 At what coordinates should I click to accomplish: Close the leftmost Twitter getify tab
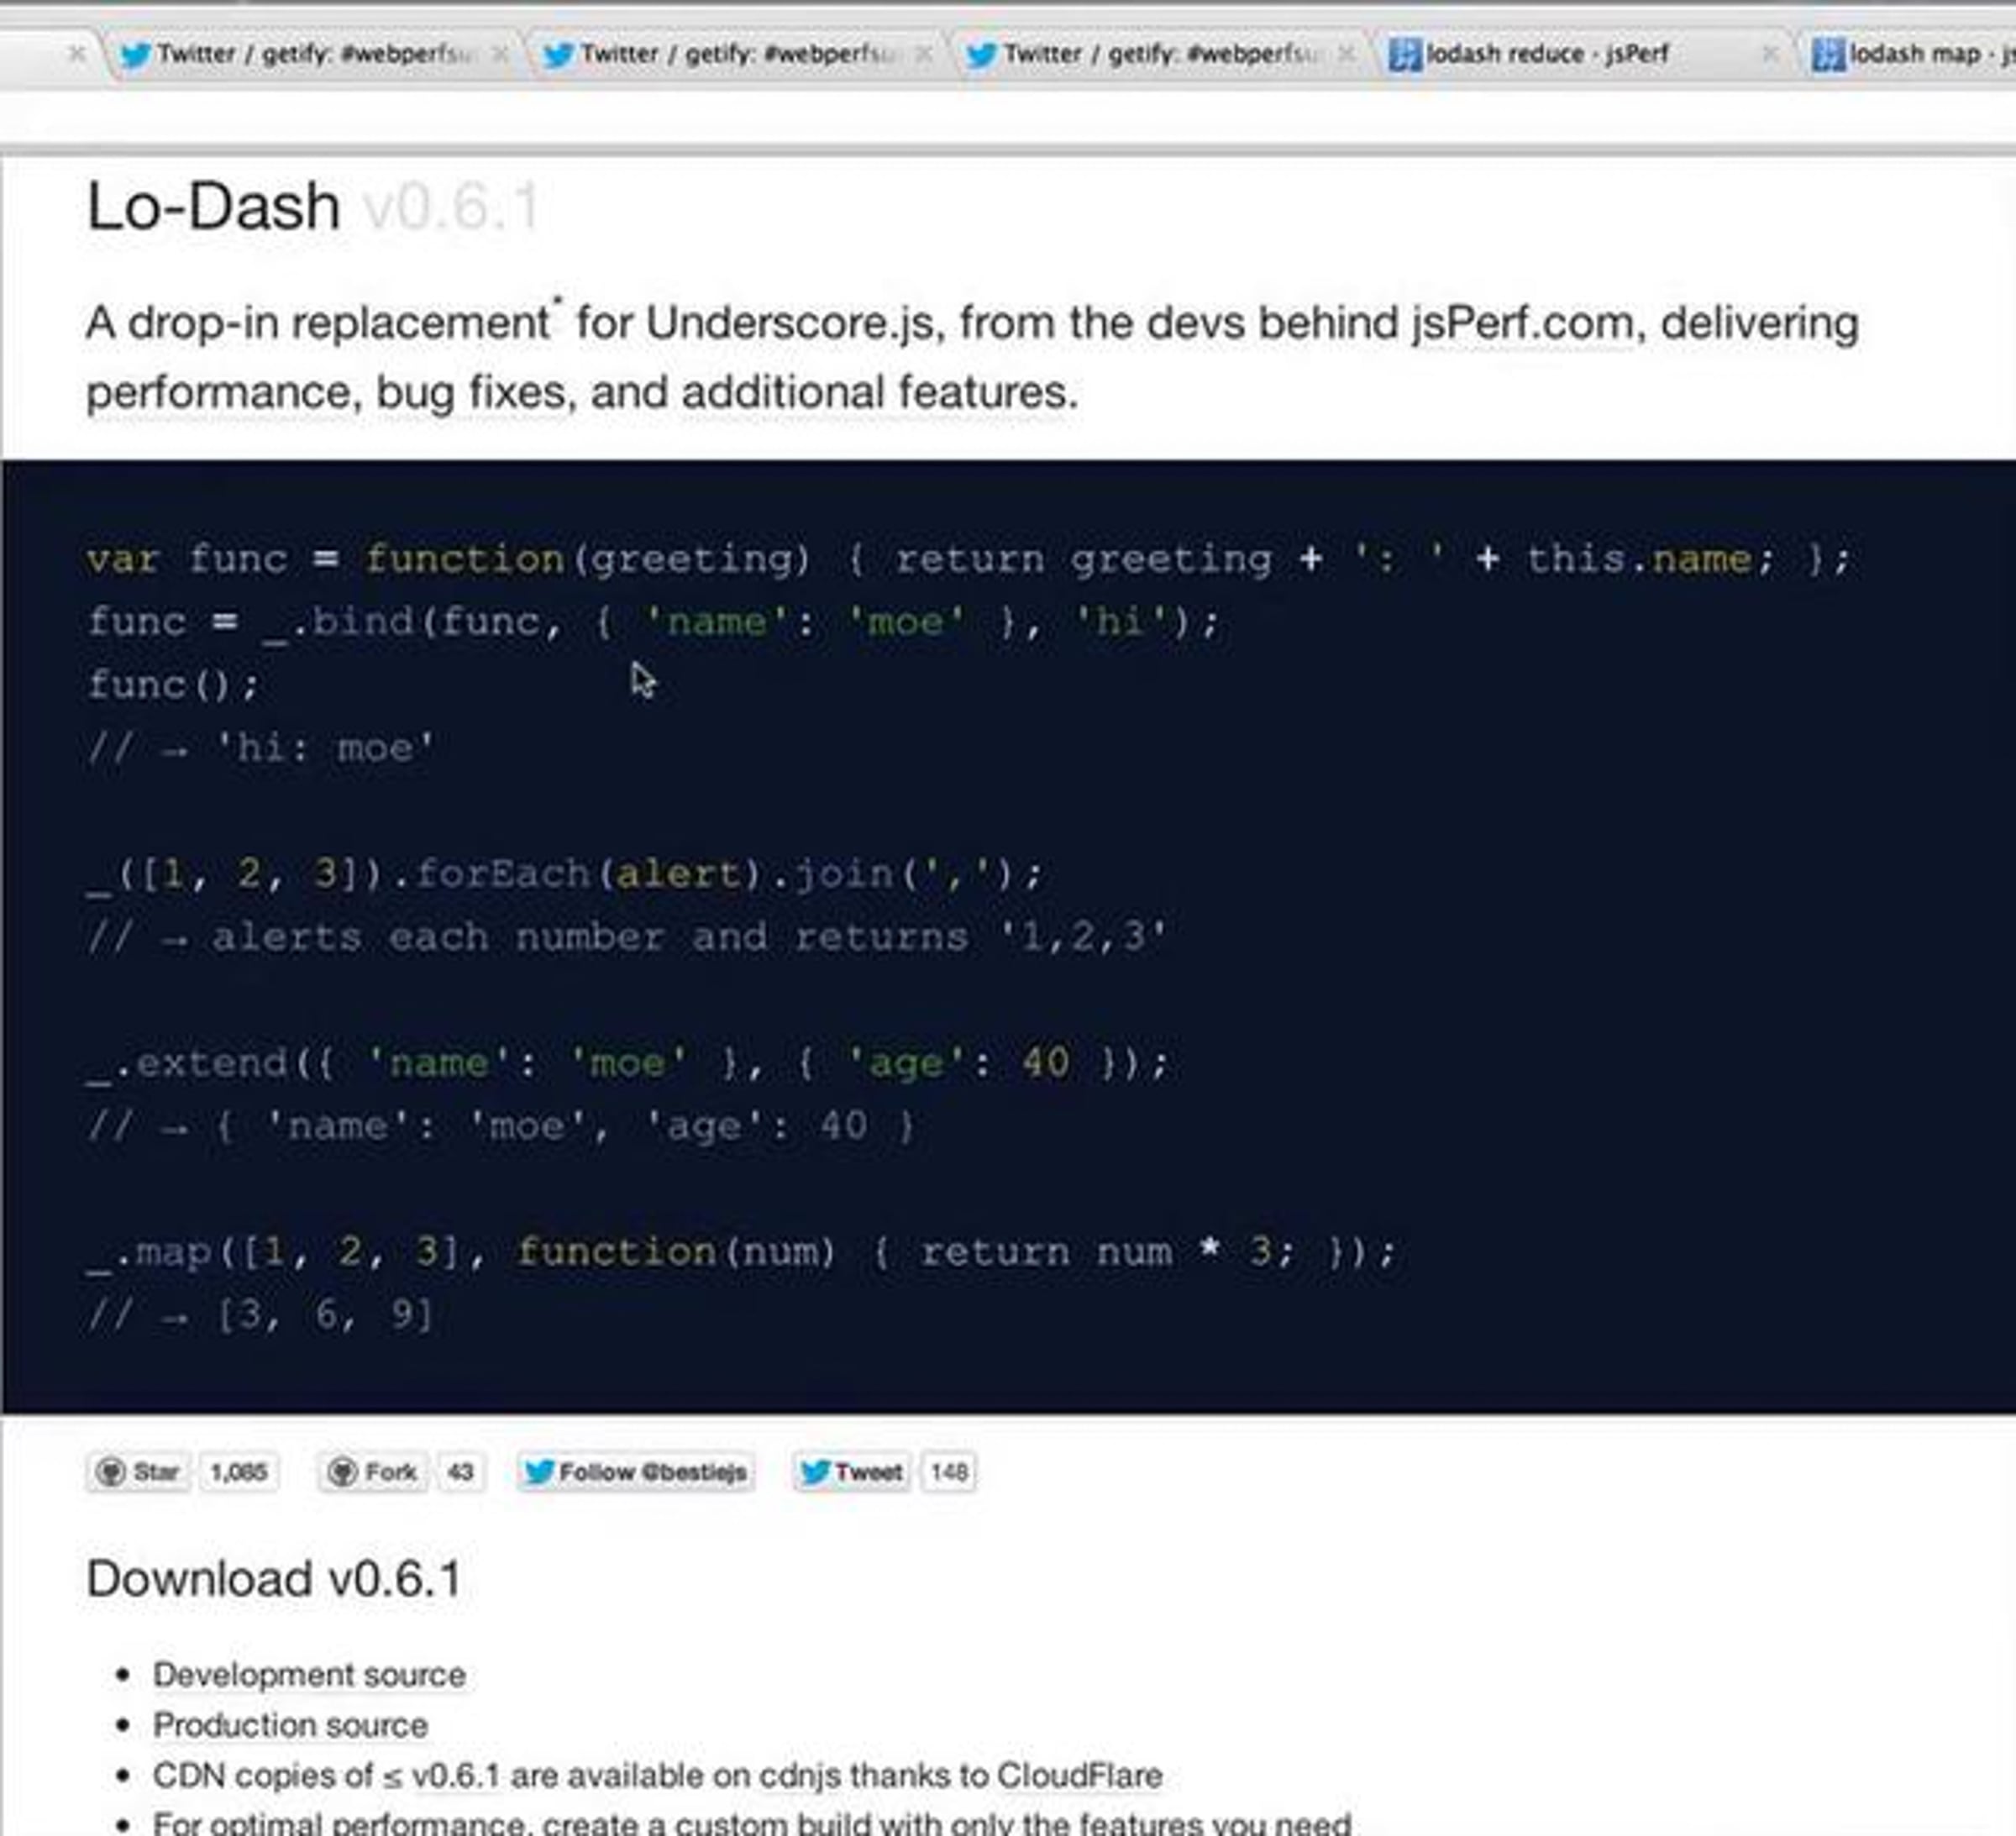(x=500, y=54)
